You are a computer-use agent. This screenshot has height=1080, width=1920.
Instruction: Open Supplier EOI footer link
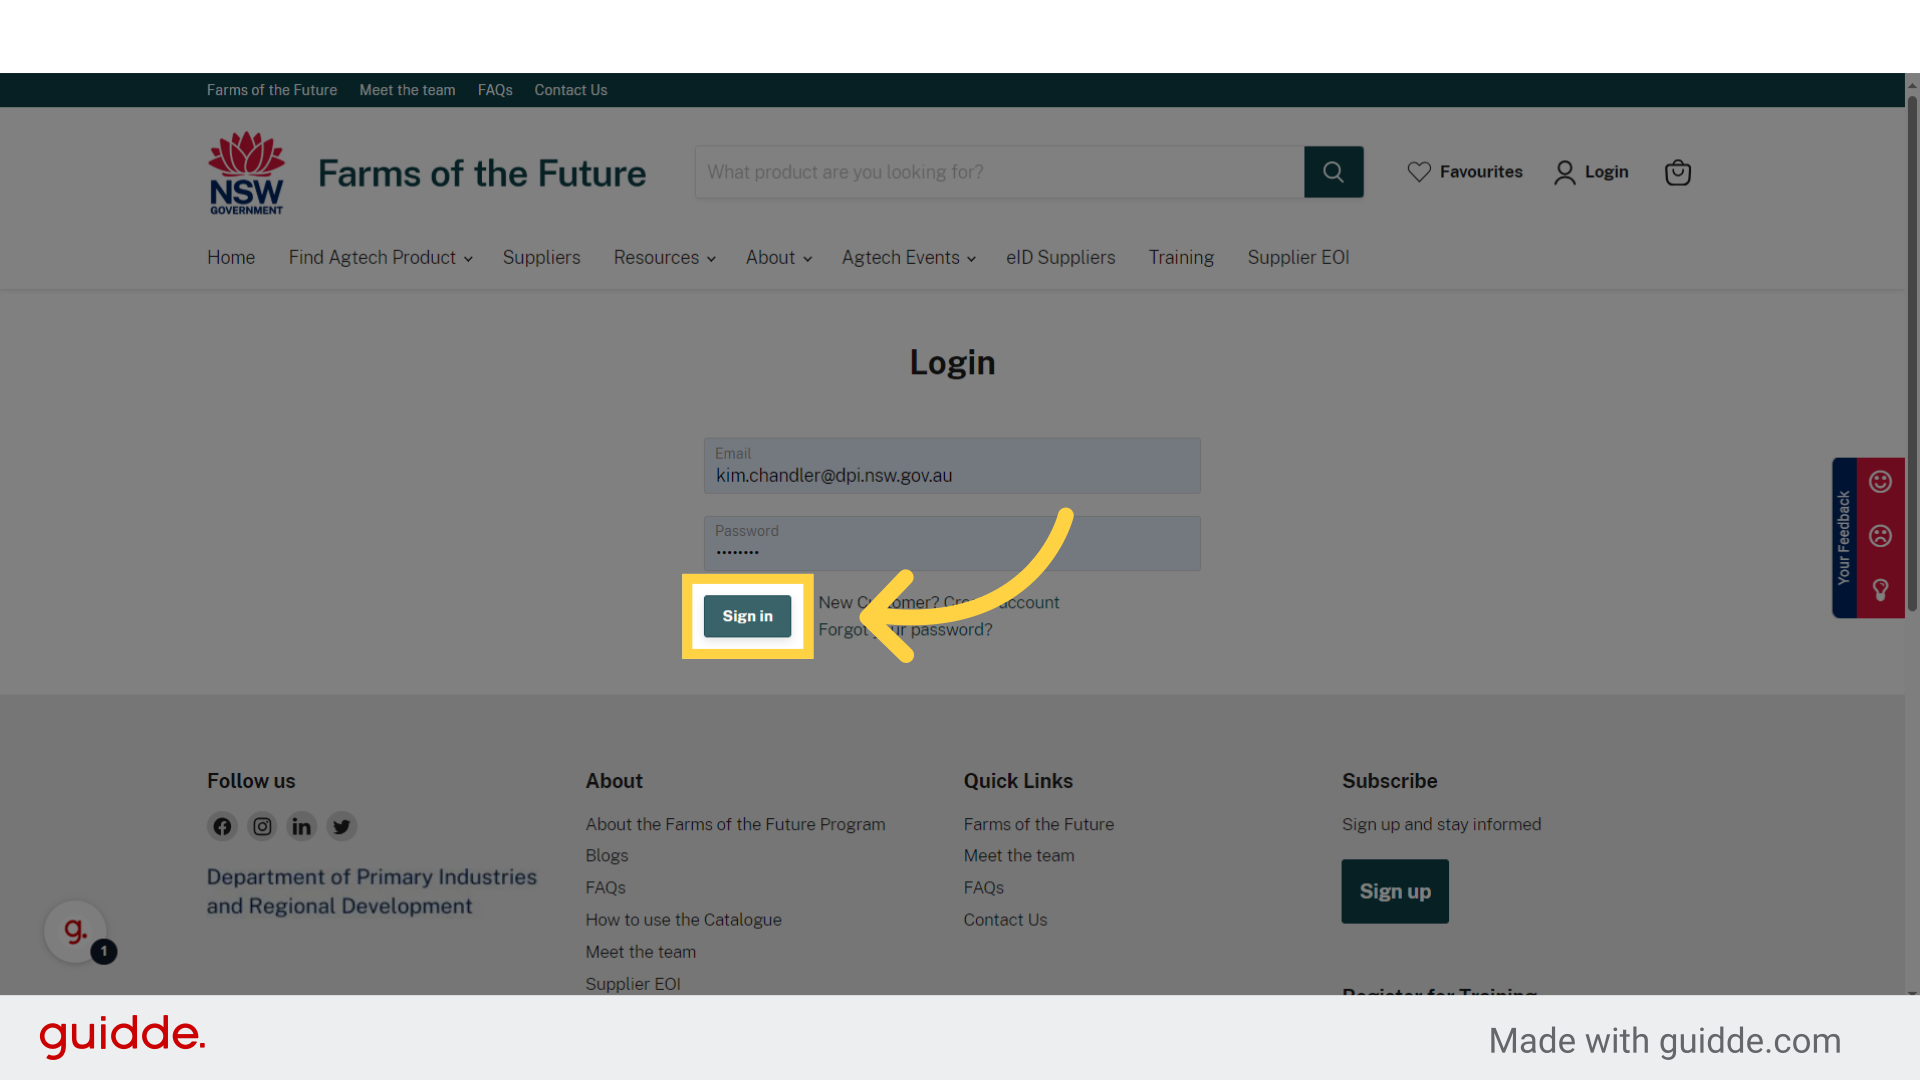[633, 984]
